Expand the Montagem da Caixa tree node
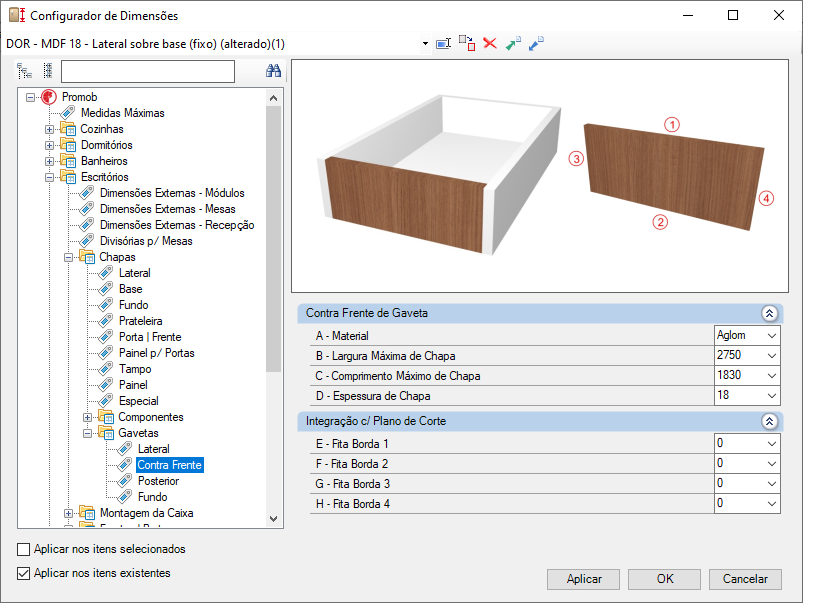Viewport: 814px width, 611px height. [x=69, y=513]
